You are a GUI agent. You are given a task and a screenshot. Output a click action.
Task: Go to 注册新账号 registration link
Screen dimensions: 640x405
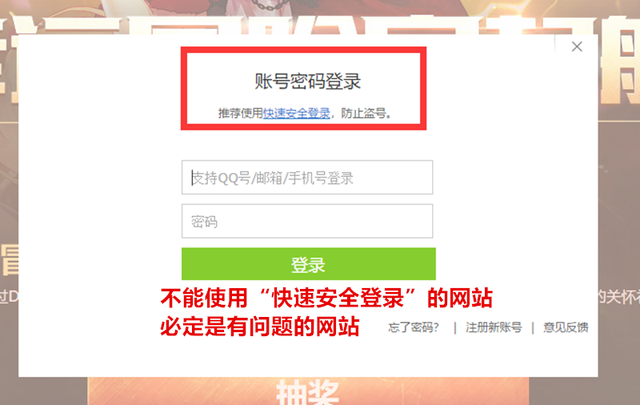pyautogui.click(x=493, y=327)
